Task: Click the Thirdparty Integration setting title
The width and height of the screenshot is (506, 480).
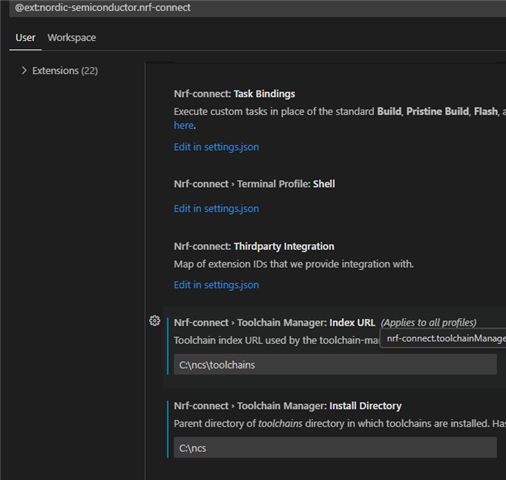Action: click(x=254, y=246)
